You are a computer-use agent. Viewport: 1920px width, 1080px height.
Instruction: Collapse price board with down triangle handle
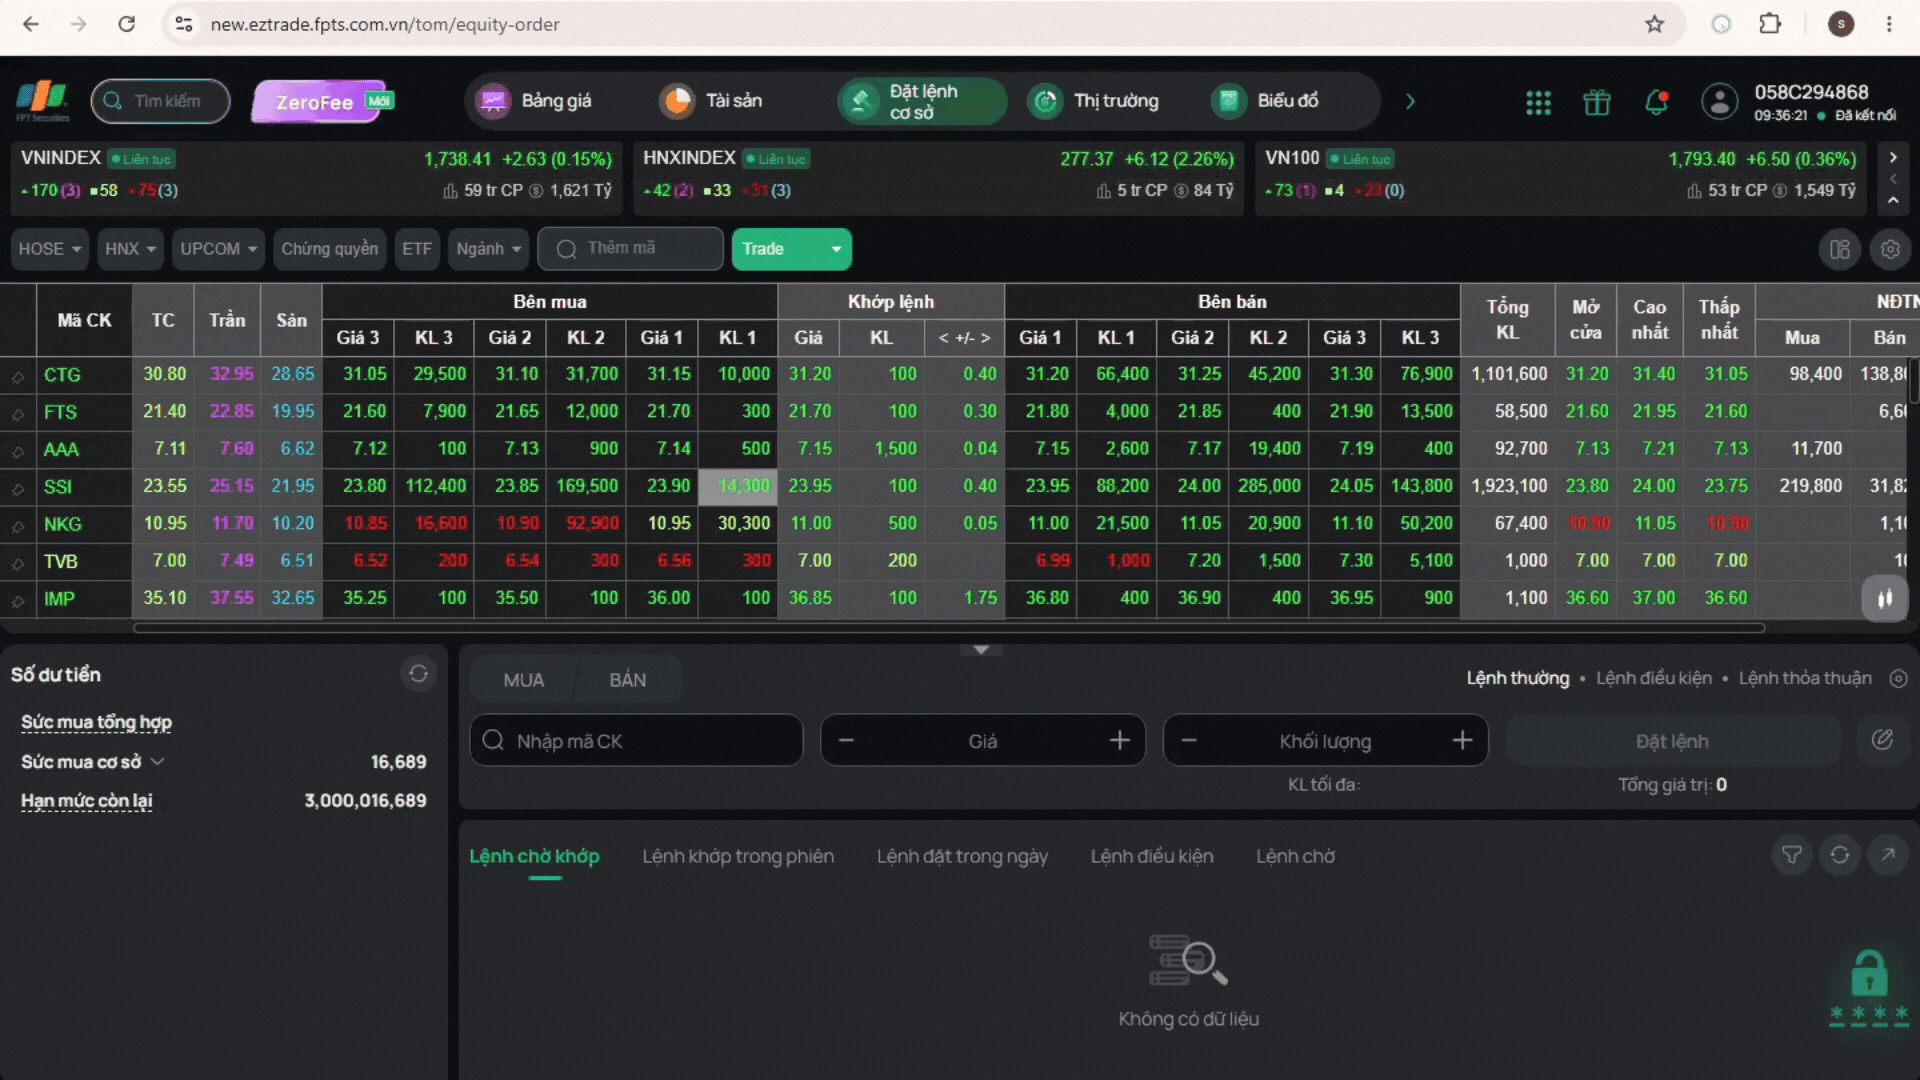[x=981, y=649]
